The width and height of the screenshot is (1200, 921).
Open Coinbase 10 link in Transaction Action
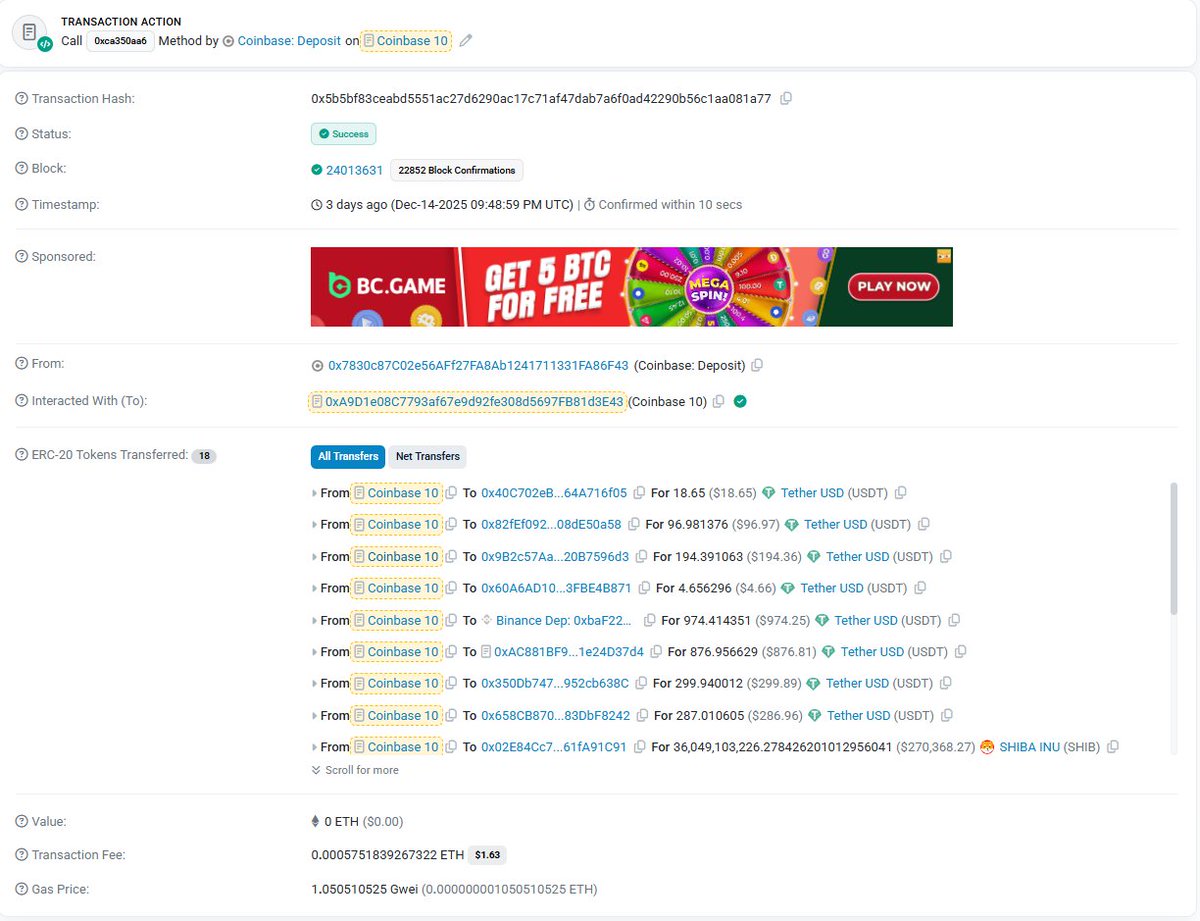(412, 41)
